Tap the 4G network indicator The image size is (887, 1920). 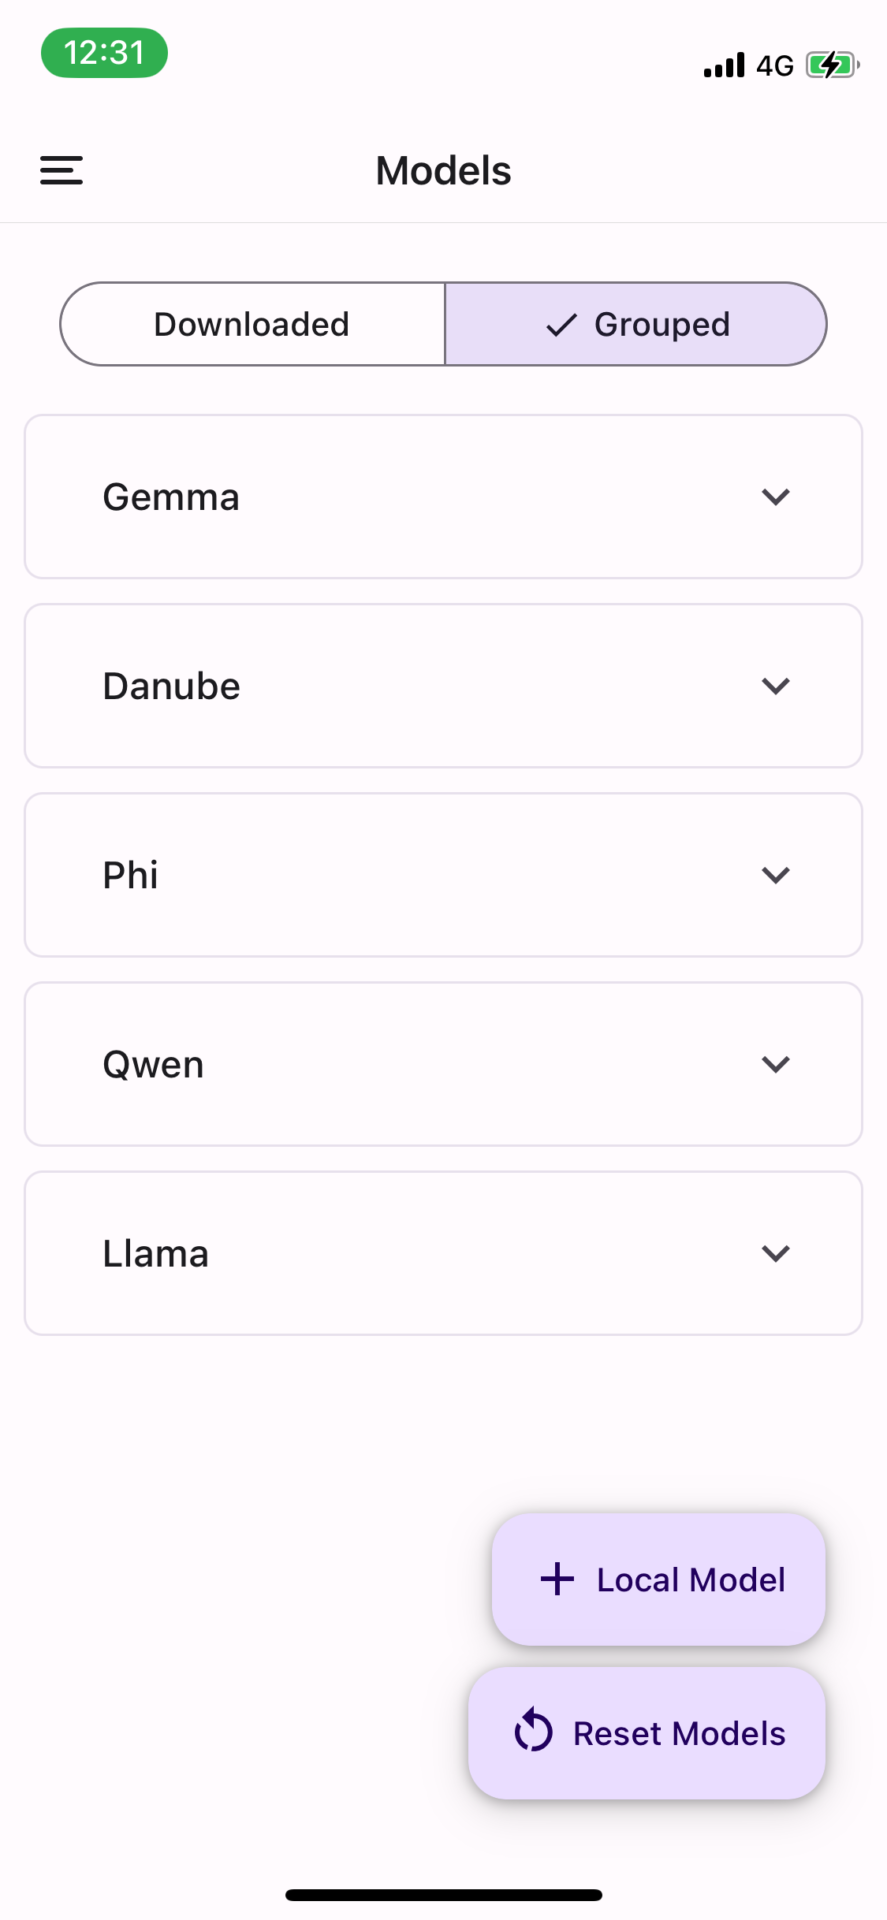click(774, 66)
